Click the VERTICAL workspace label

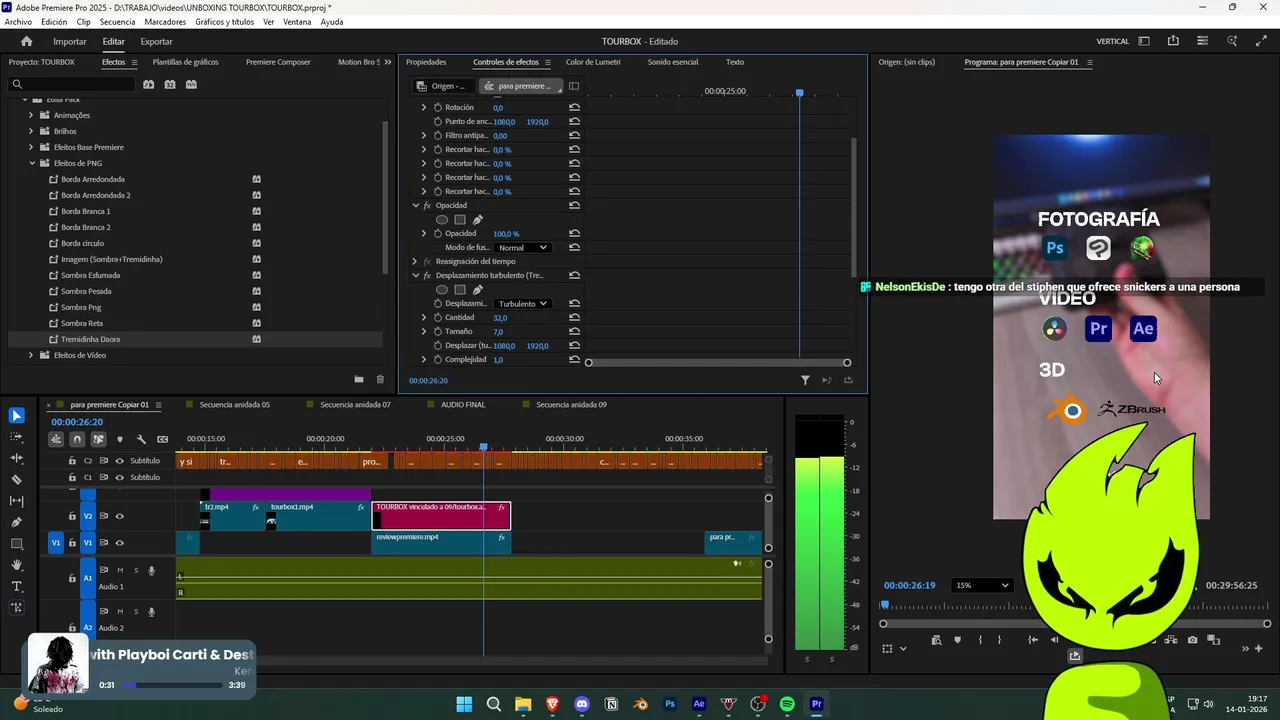coord(1113,41)
